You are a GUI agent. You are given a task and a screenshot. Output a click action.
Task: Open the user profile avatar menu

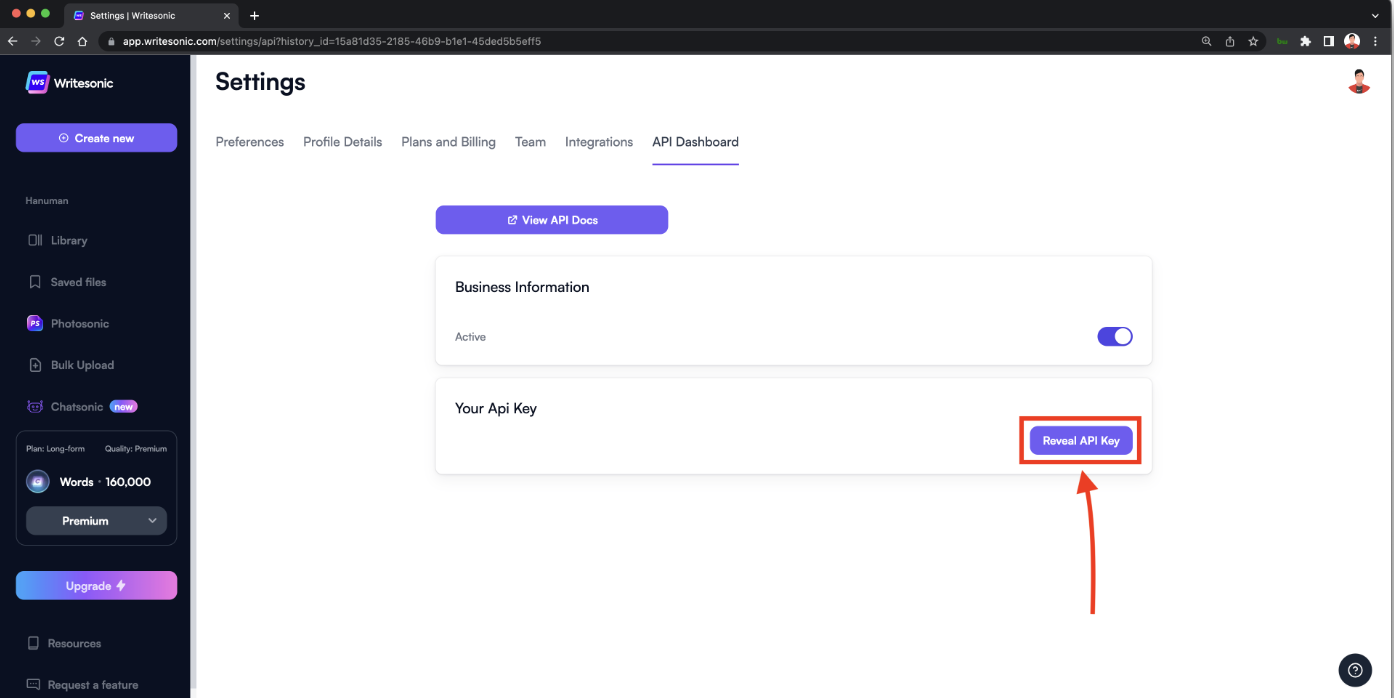click(x=1358, y=82)
